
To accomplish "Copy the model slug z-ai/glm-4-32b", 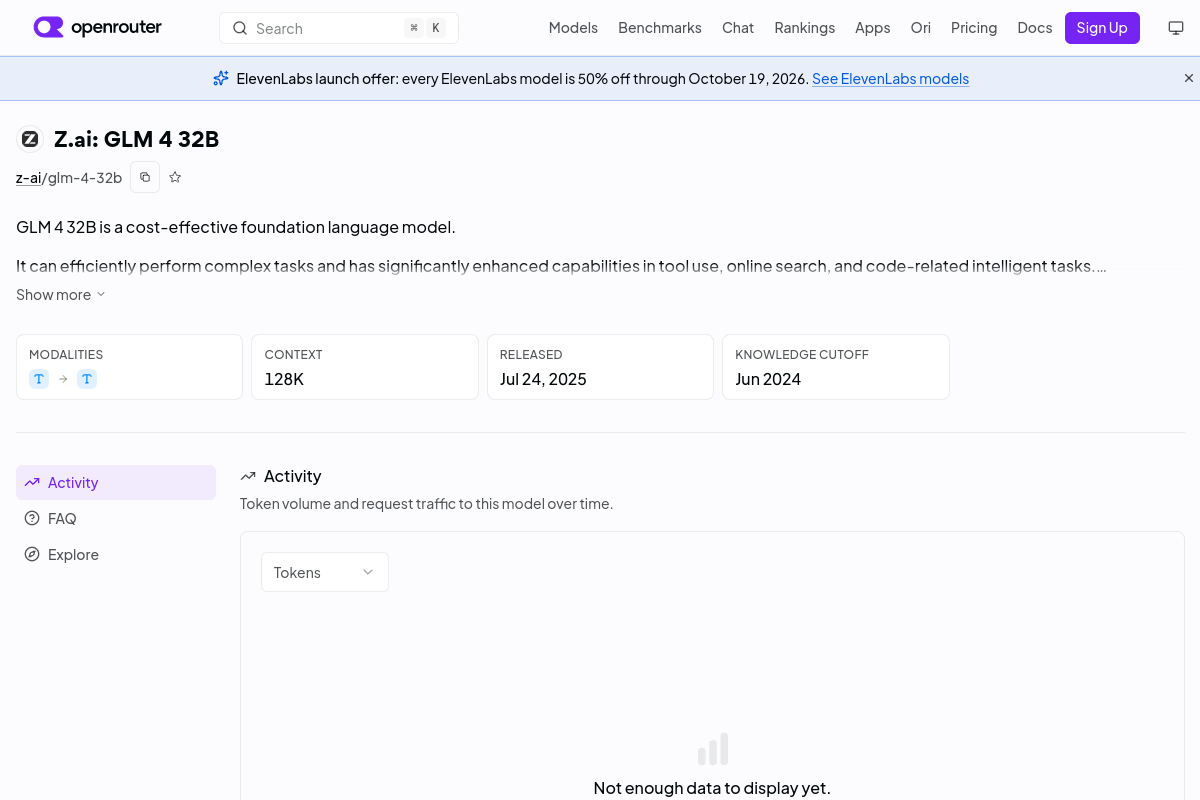I will [145, 177].
